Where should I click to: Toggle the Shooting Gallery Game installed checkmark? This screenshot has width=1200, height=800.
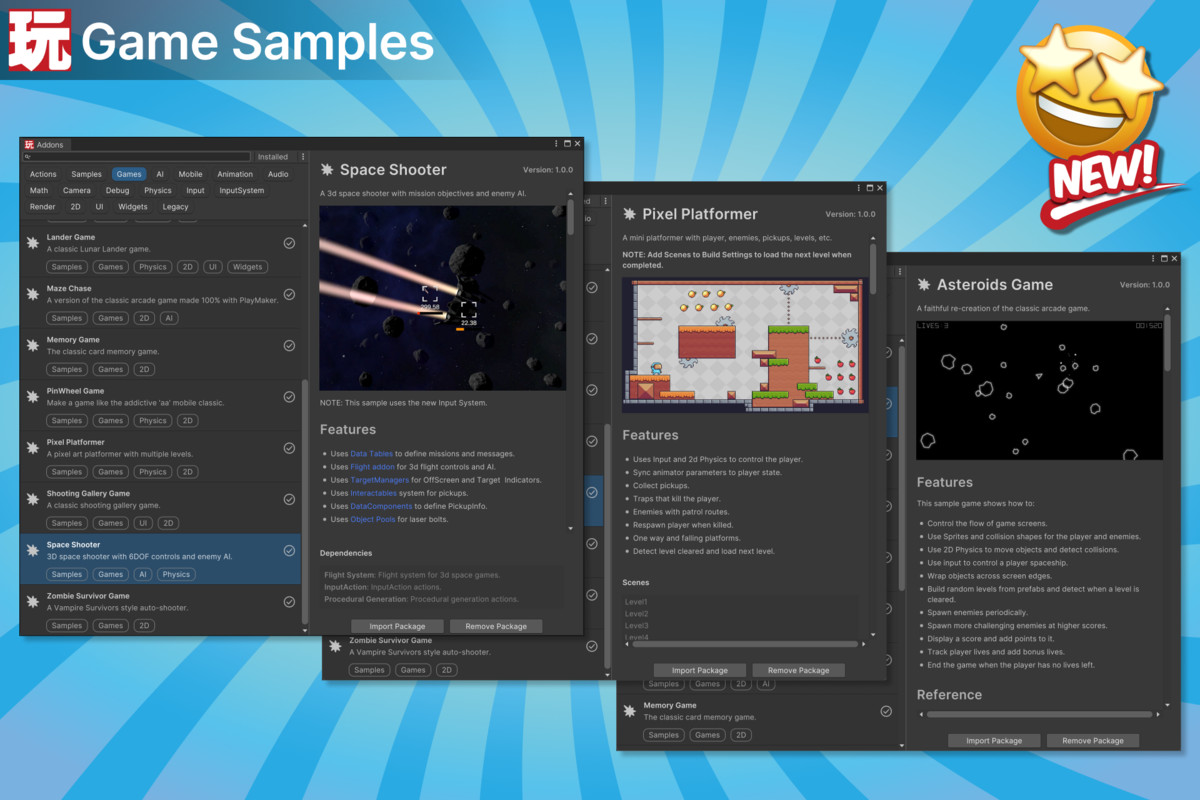click(x=289, y=499)
